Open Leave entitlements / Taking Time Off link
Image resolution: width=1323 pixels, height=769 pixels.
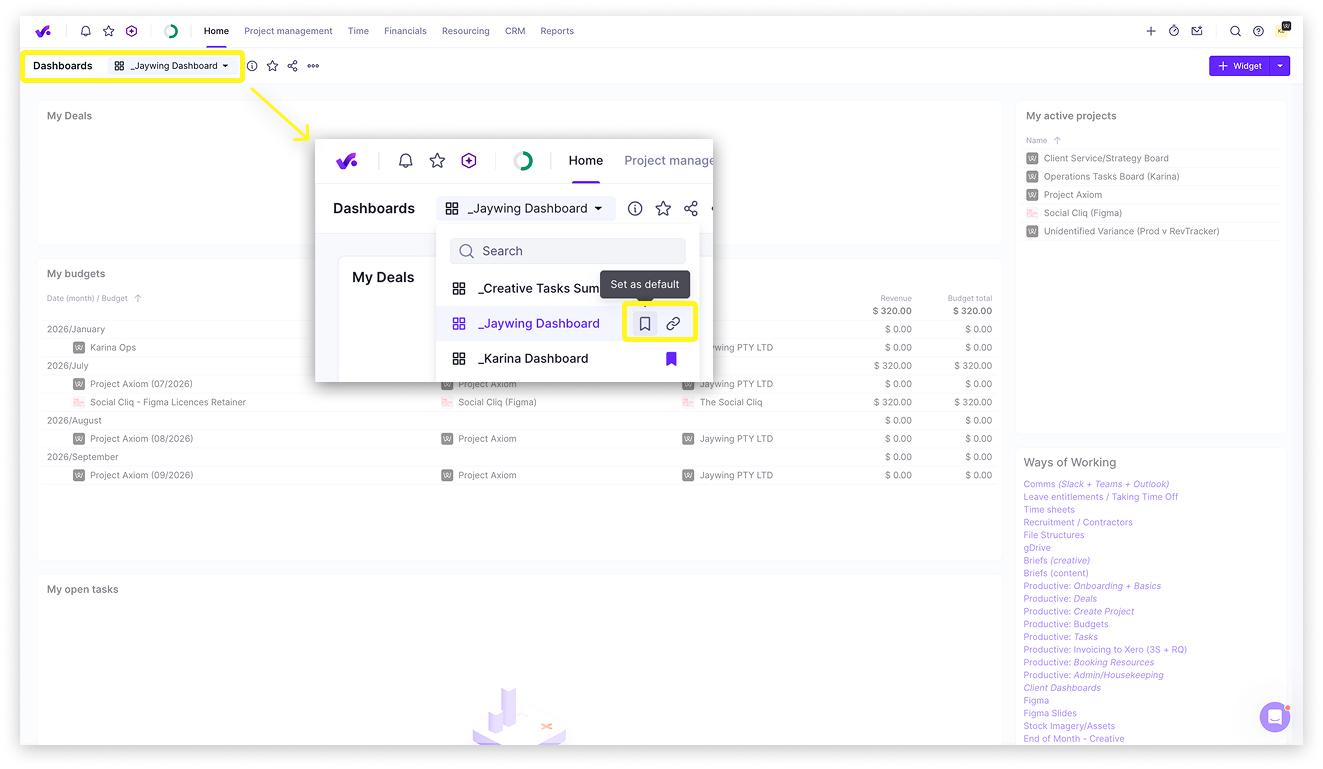[x=1101, y=497]
